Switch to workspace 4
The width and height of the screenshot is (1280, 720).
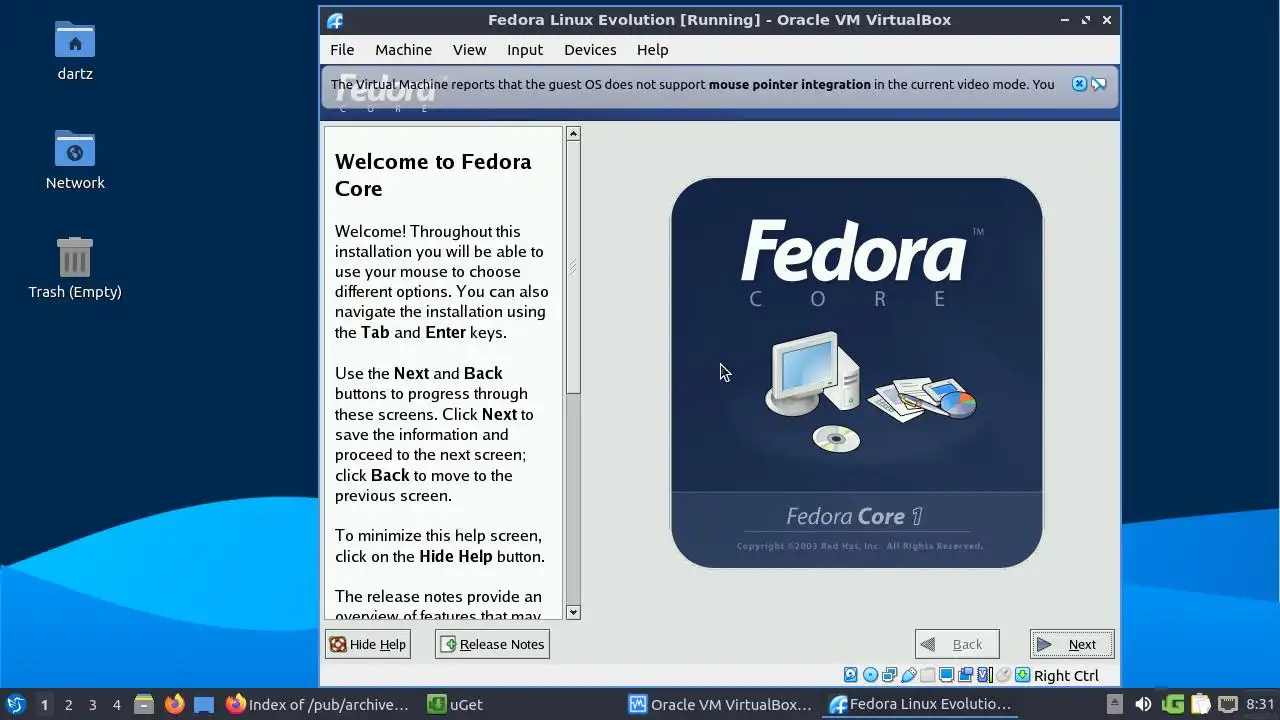pyautogui.click(x=117, y=704)
